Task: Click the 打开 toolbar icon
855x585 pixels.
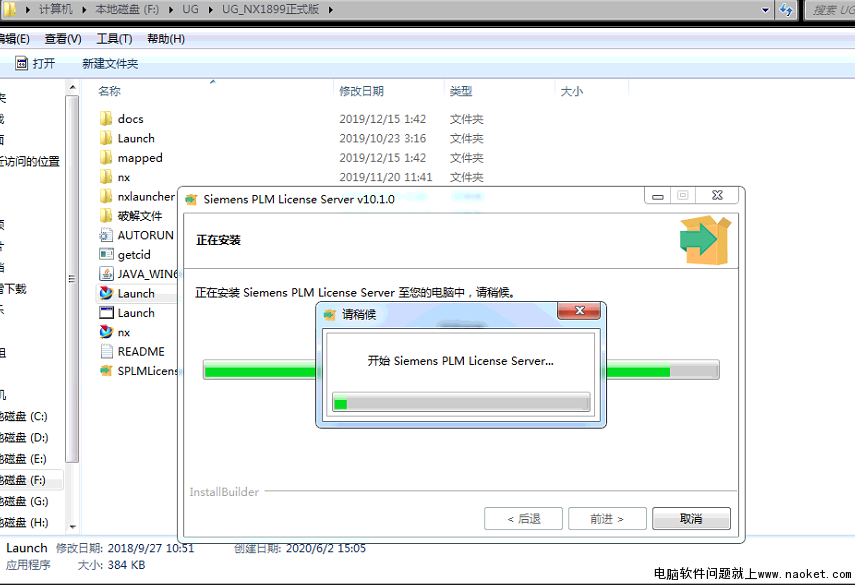Action: pyautogui.click(x=21, y=63)
